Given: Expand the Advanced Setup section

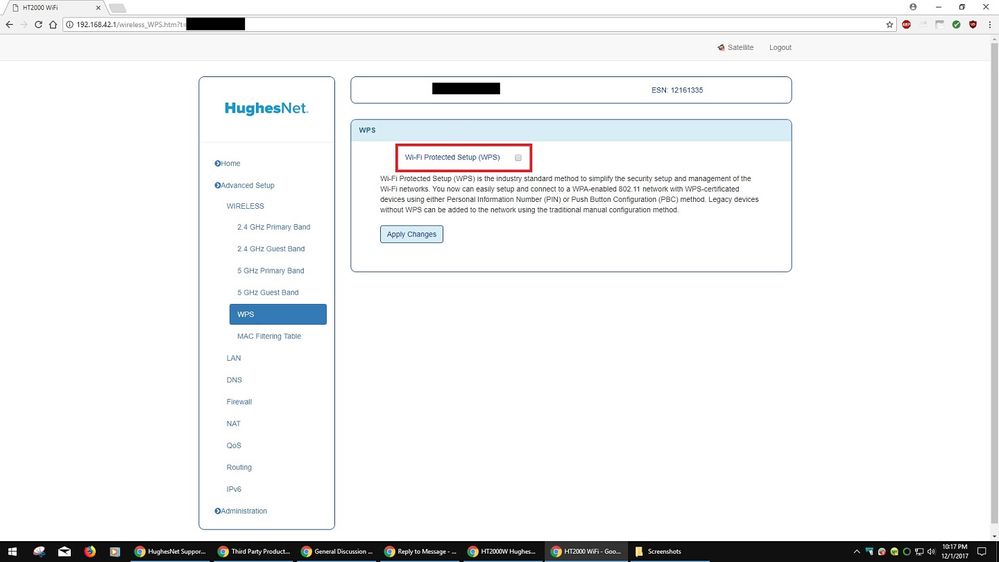Looking at the screenshot, I should tap(246, 185).
